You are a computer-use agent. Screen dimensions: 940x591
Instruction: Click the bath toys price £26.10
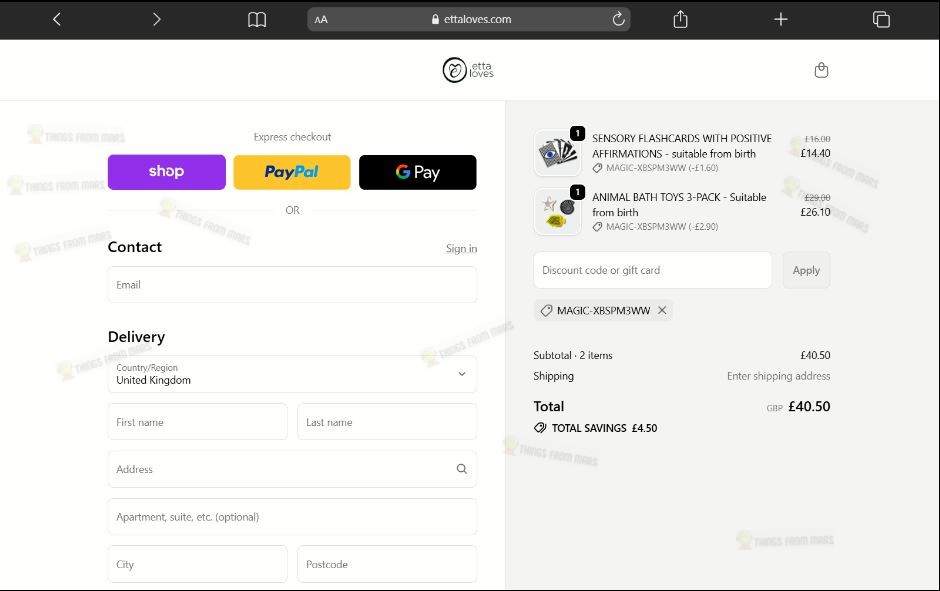(815, 212)
